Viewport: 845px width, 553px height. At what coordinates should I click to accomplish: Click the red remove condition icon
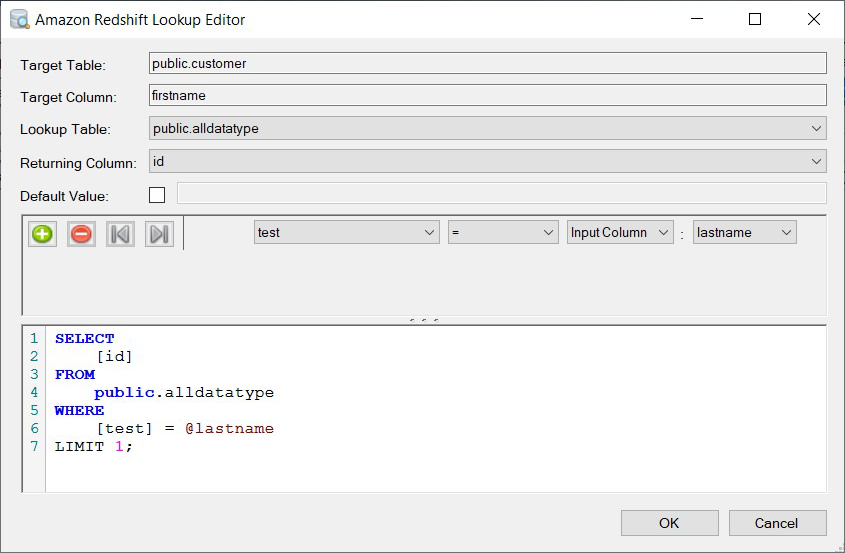(81, 234)
